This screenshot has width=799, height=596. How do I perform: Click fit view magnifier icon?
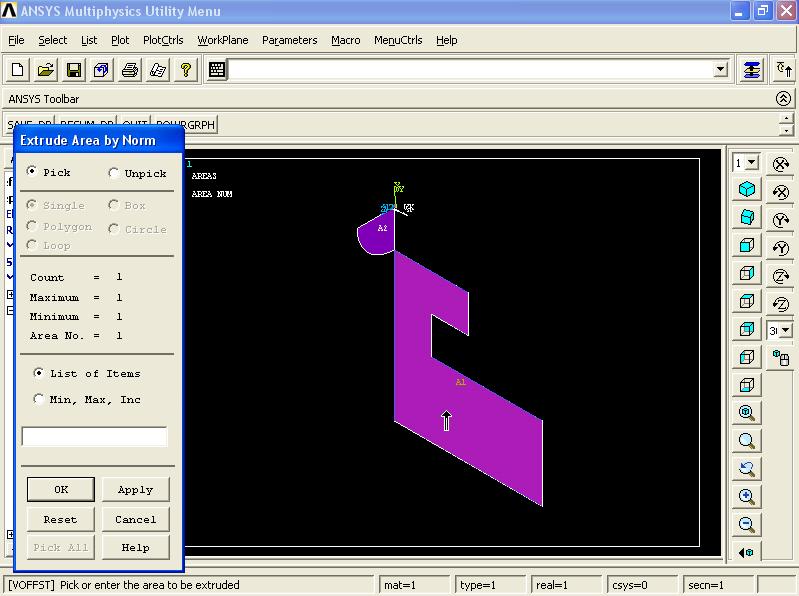(747, 413)
